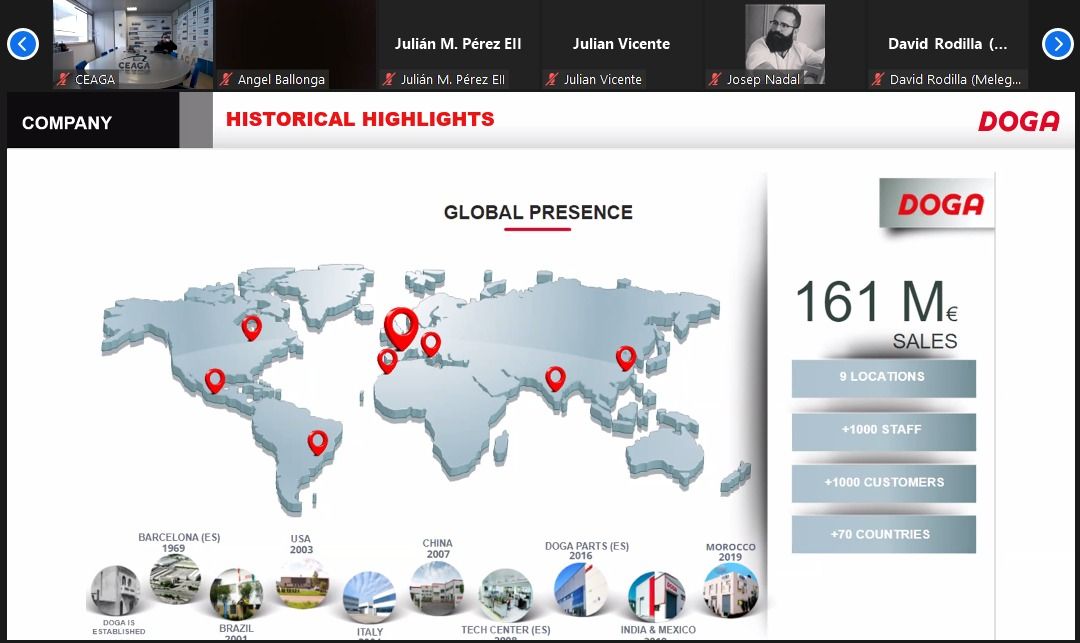Click Angel Ballonga muted microphone icon
Viewport: 1080px width, 643px height.
pos(226,79)
